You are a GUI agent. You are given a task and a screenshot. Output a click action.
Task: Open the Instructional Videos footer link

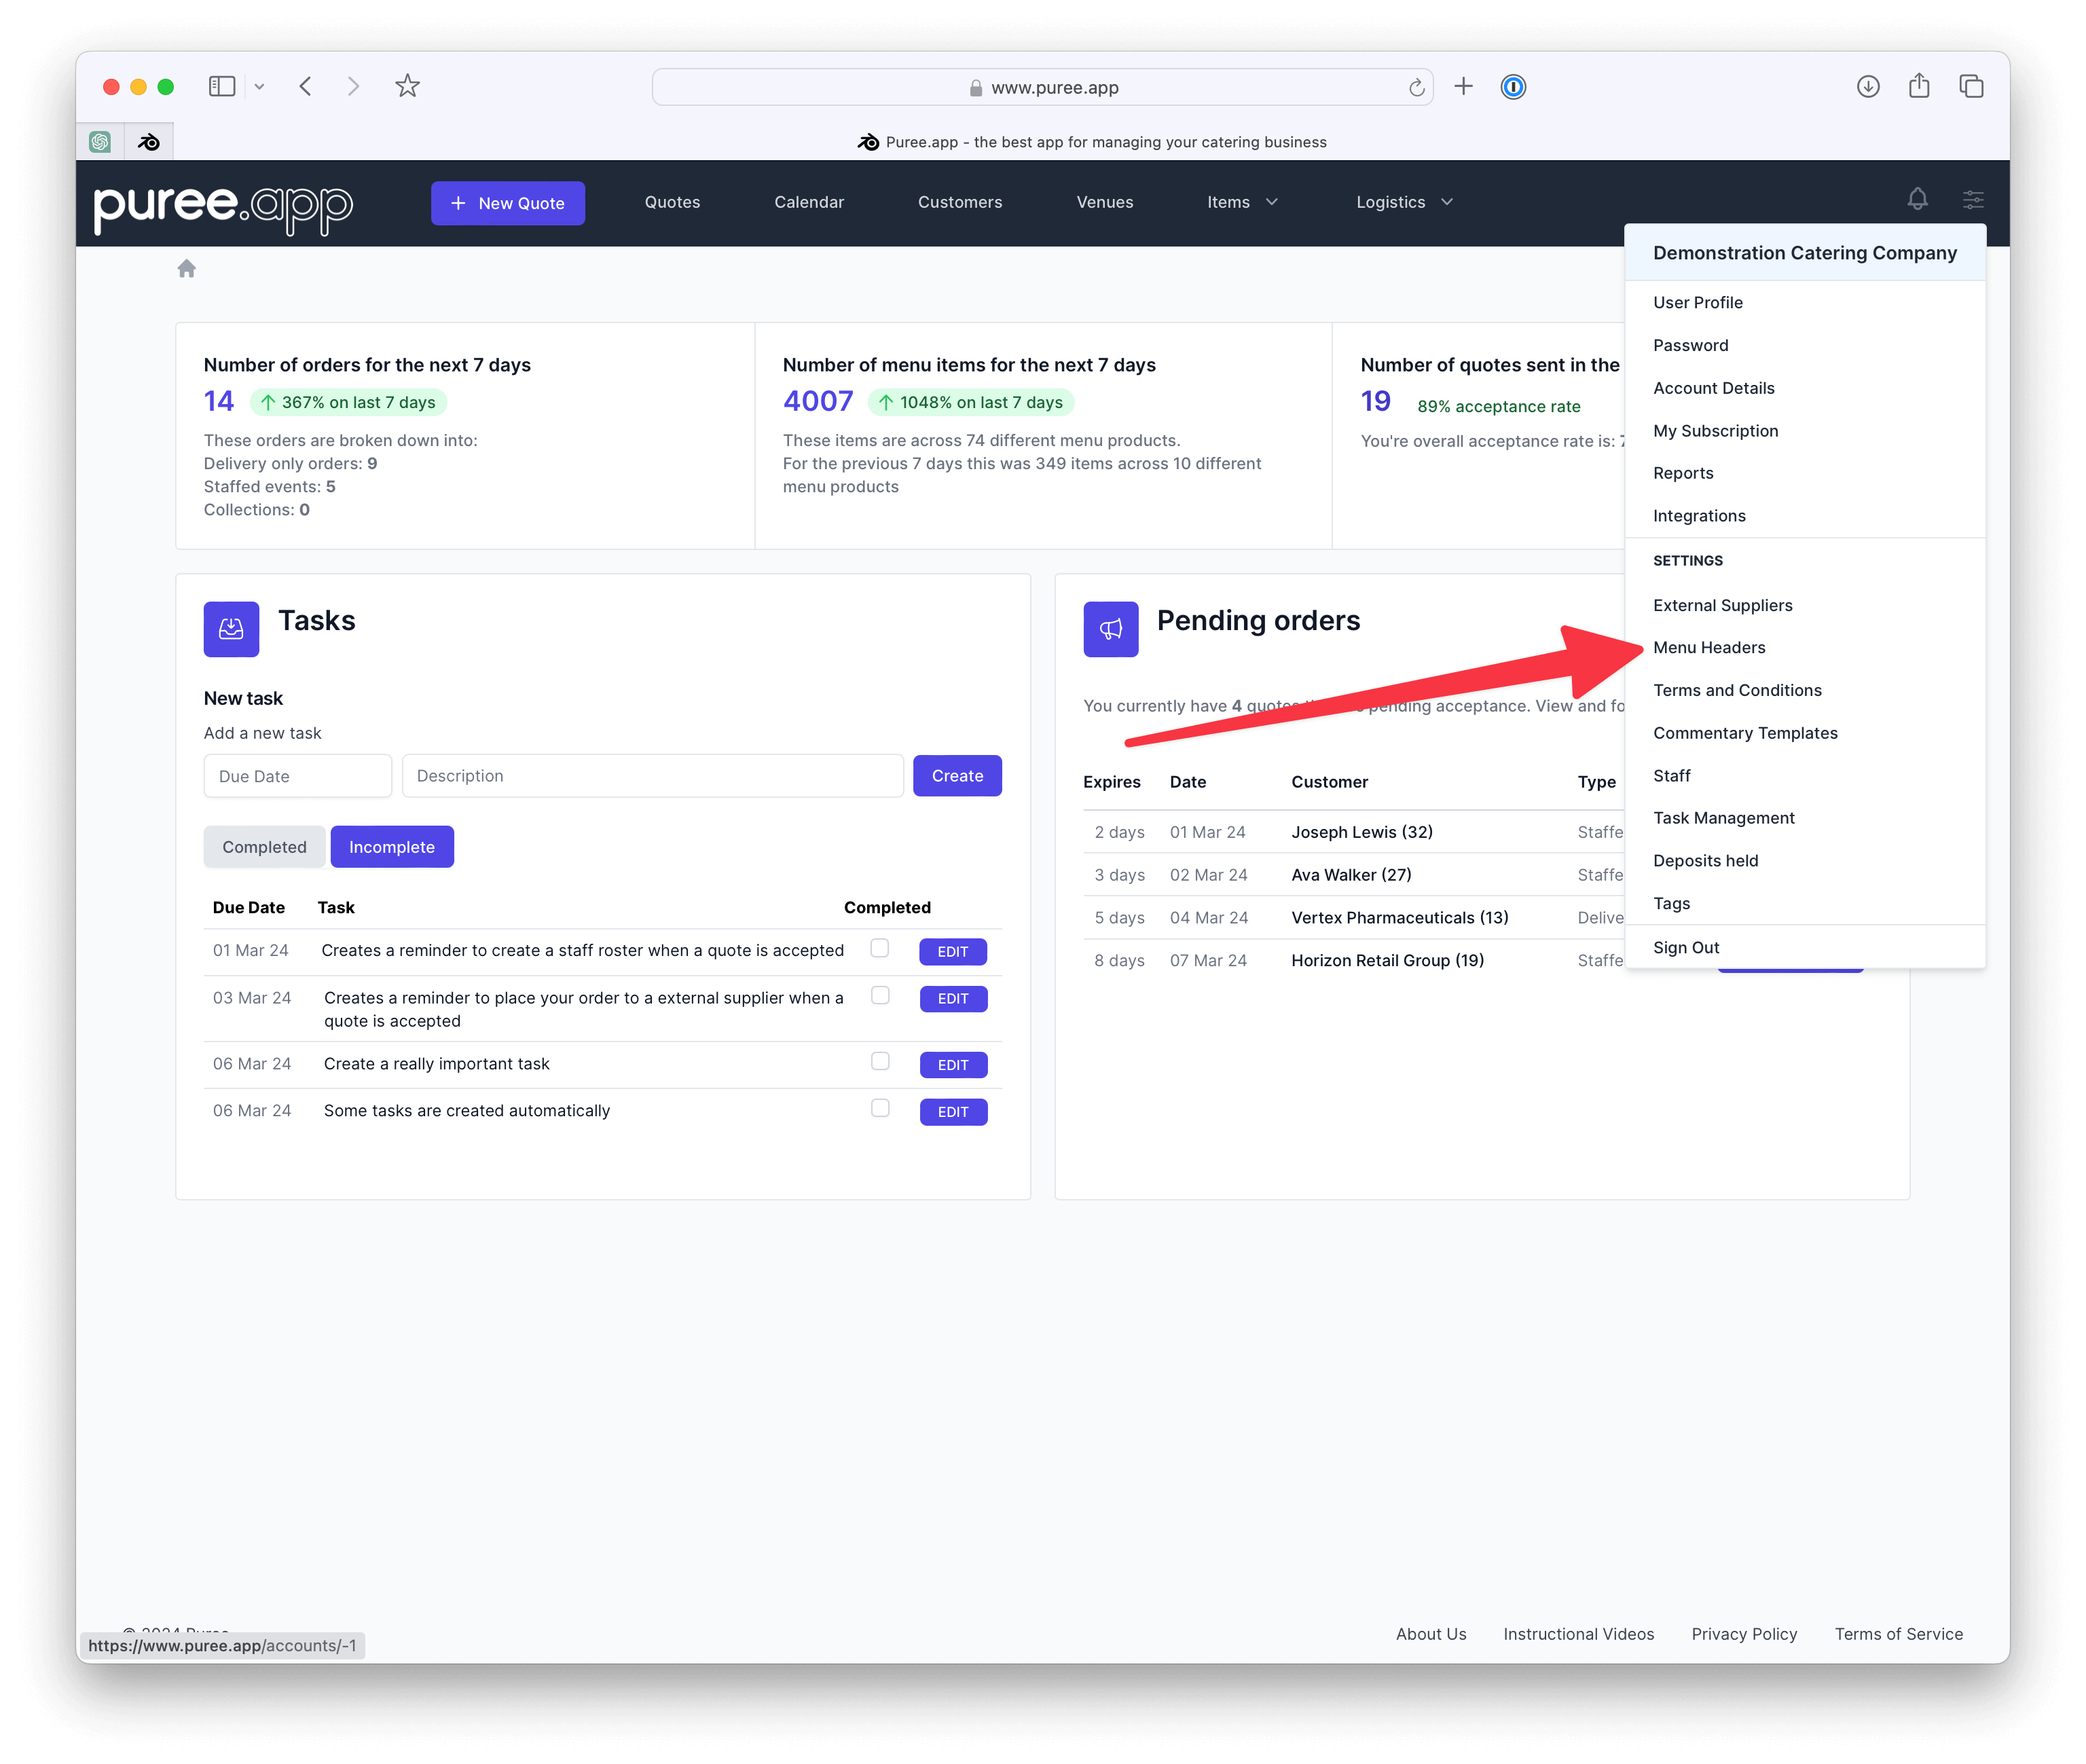click(x=1578, y=1634)
